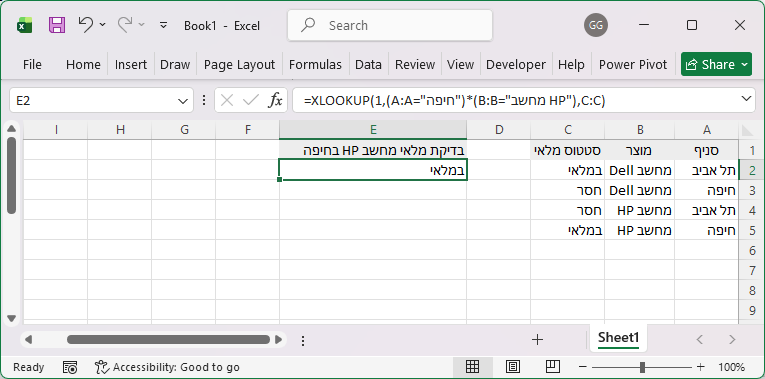The width and height of the screenshot is (765, 379).
Task: Save the workbook with the floppy icon
Action: [x=57, y=25]
